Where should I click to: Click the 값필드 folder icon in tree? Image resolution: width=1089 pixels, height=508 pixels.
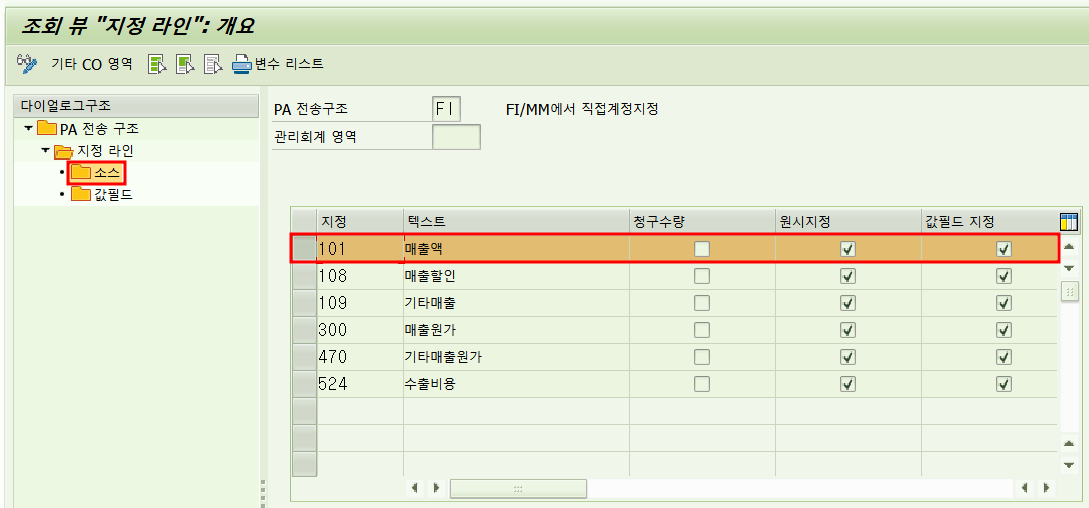(81, 194)
